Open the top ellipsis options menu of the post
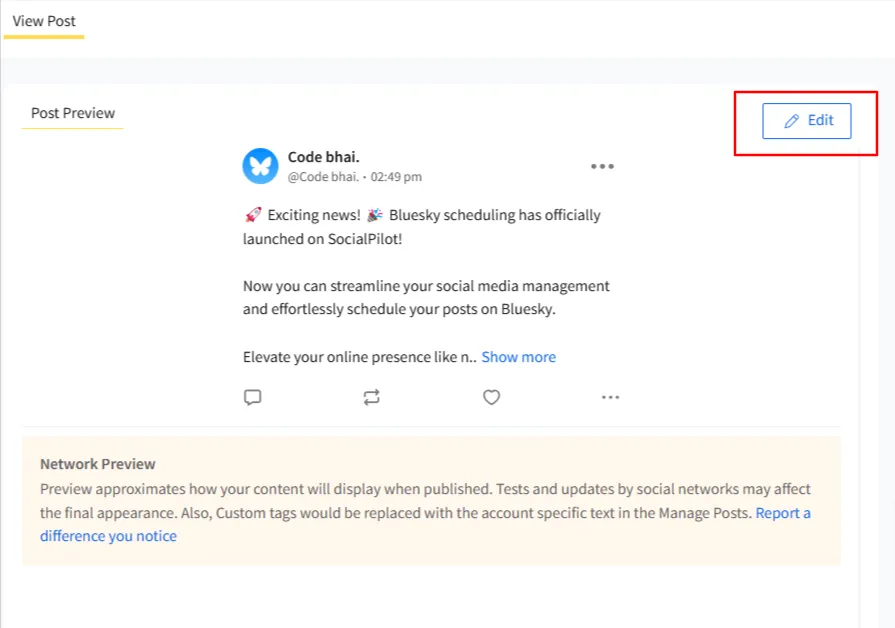The width and height of the screenshot is (895, 628). (602, 166)
